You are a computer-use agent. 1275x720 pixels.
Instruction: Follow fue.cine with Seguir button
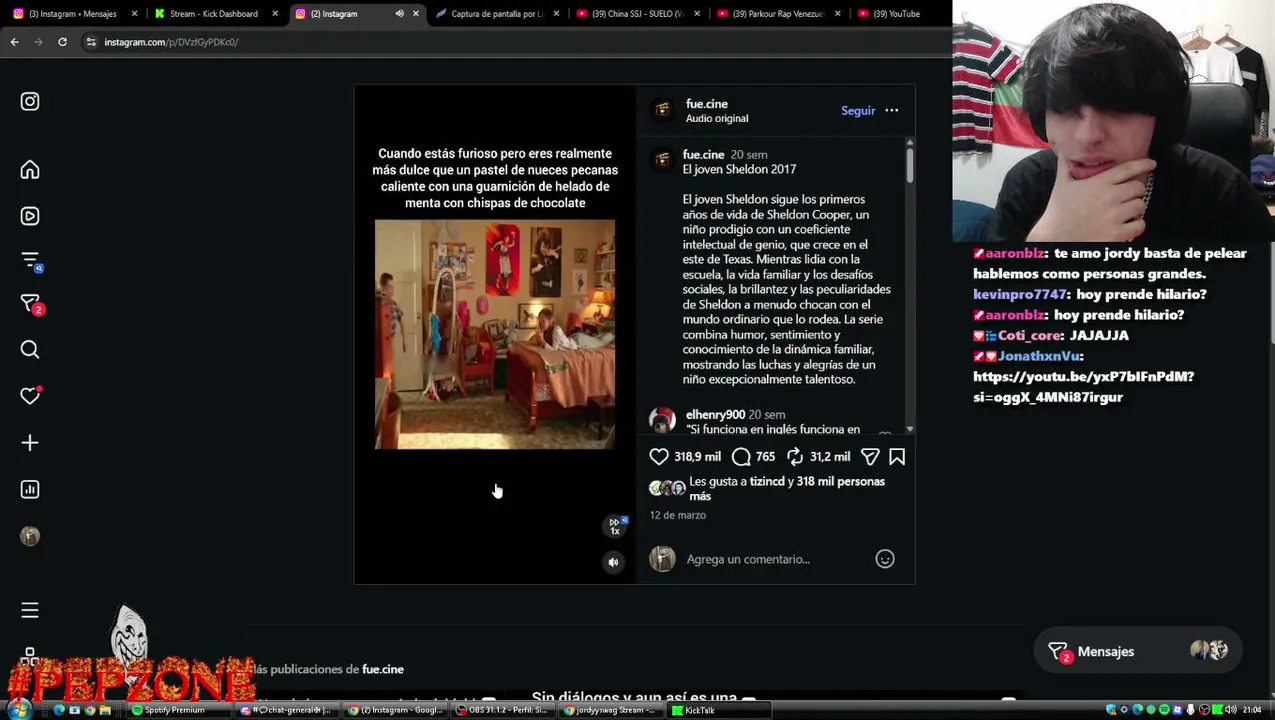[x=858, y=111]
